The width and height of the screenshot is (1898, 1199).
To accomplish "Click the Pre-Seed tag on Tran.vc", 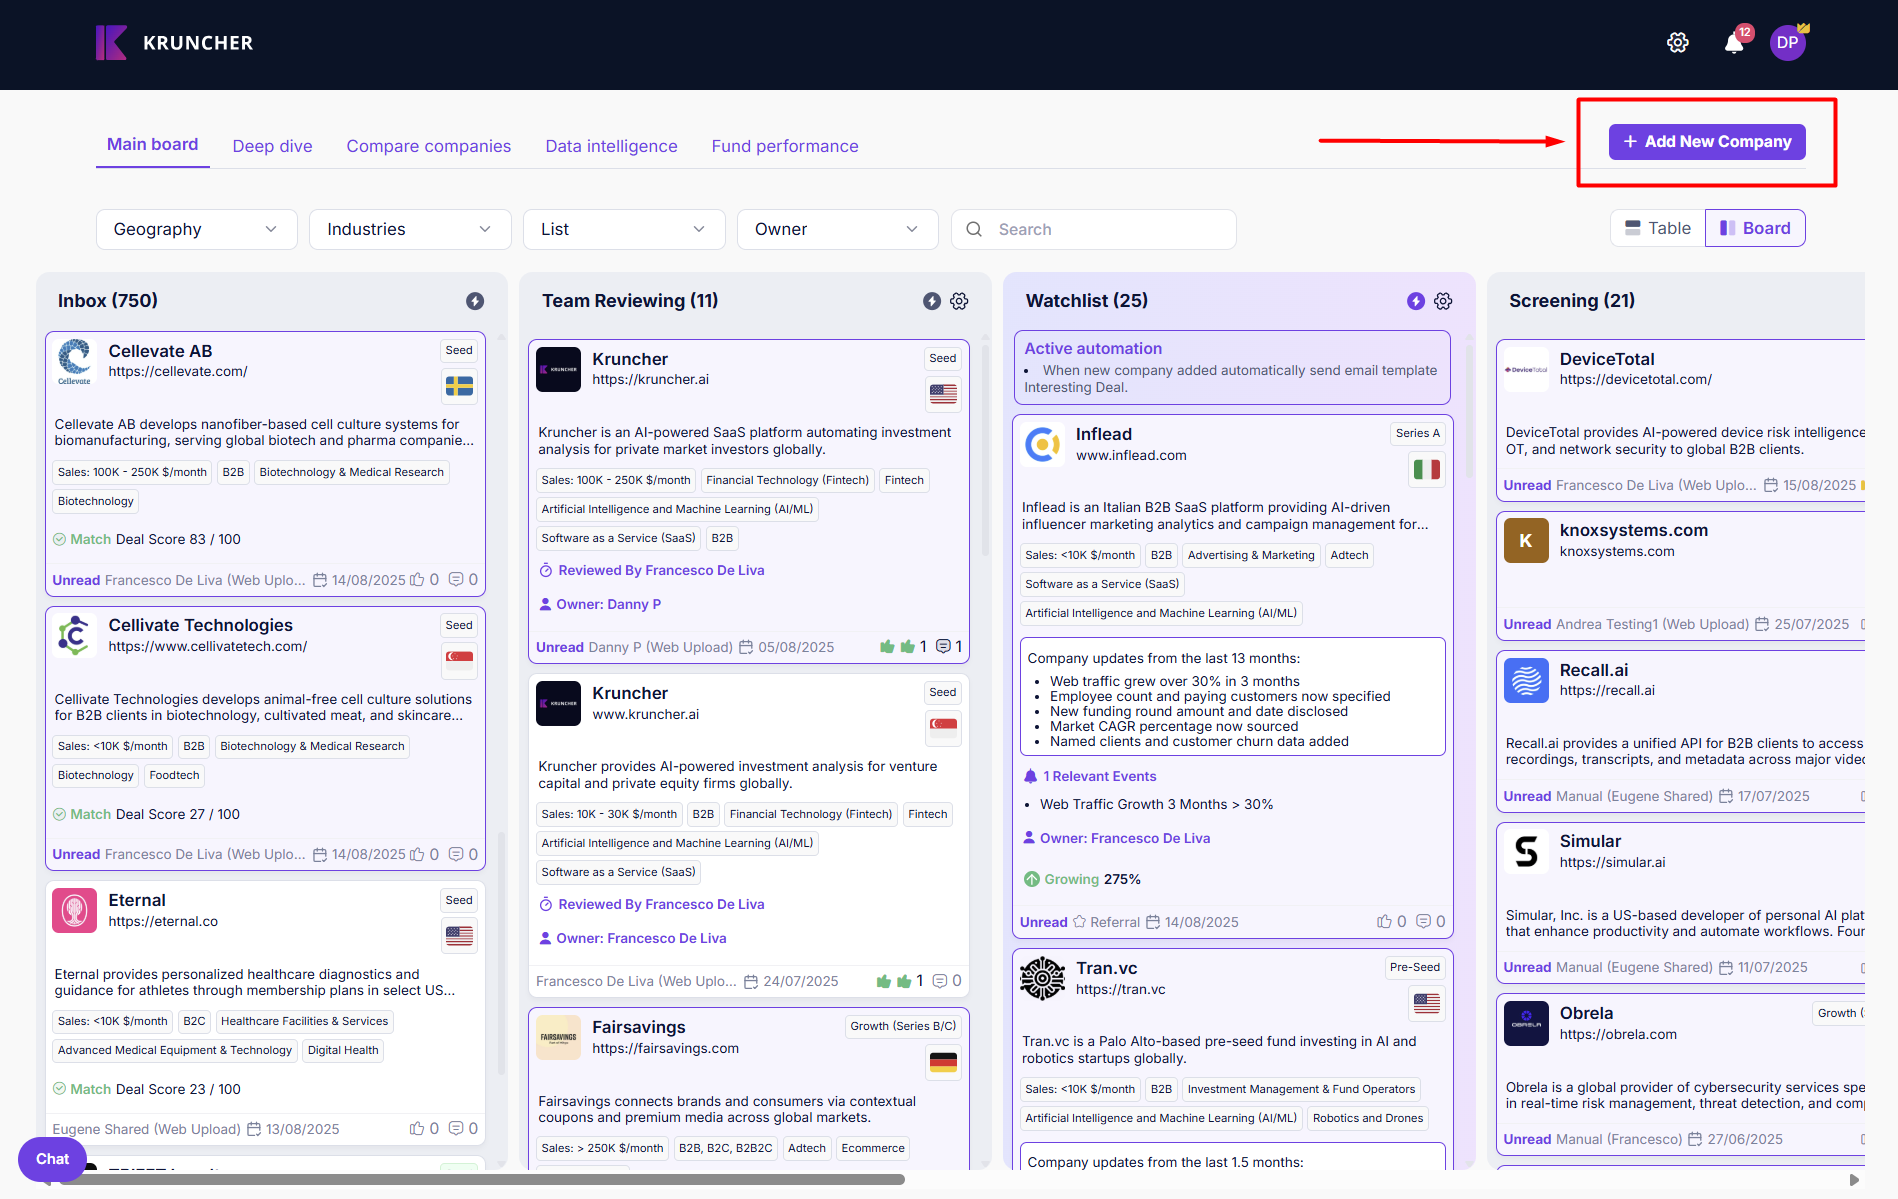I will click(x=1415, y=967).
